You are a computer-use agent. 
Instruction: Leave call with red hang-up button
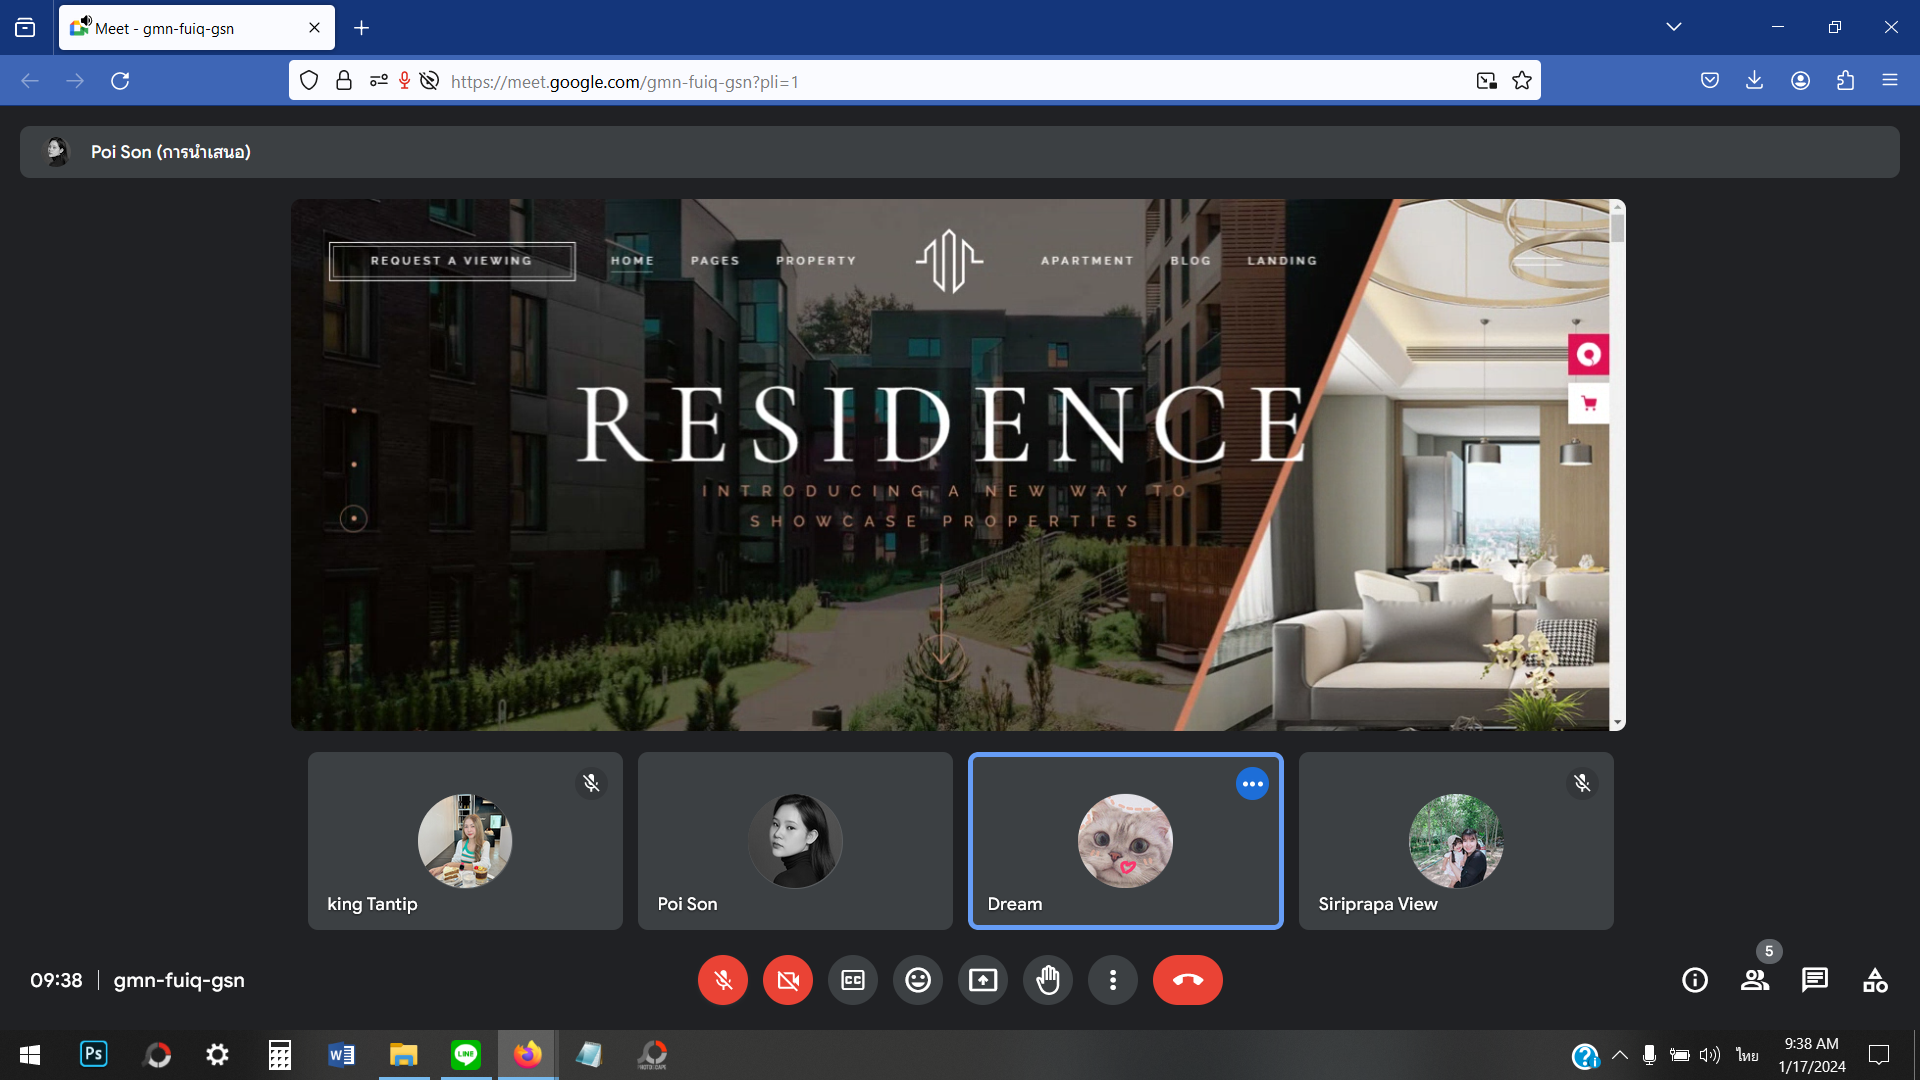point(1187,980)
